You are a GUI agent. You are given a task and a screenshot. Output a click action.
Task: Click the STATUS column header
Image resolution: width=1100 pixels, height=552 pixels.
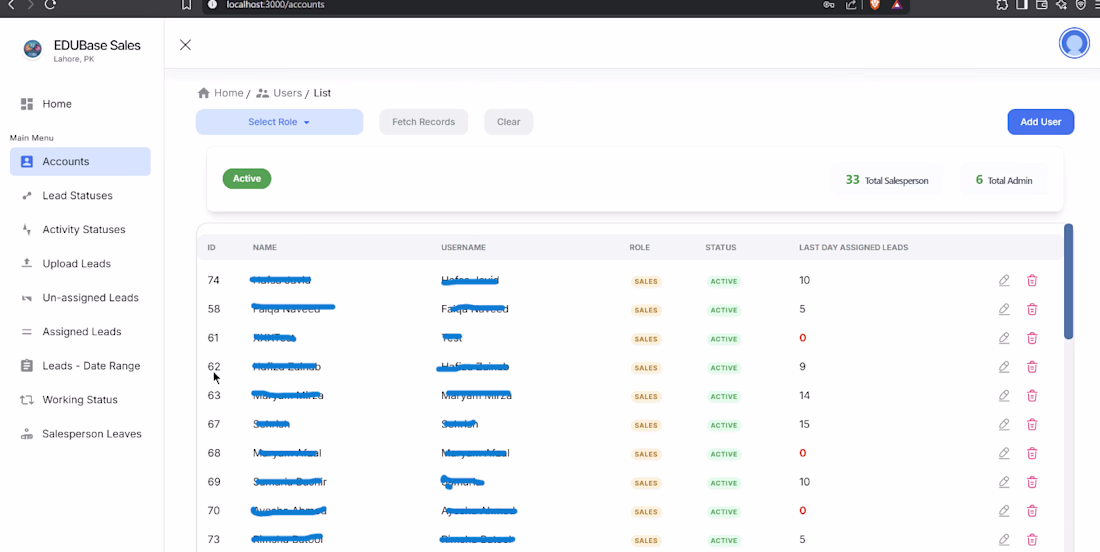(x=720, y=248)
